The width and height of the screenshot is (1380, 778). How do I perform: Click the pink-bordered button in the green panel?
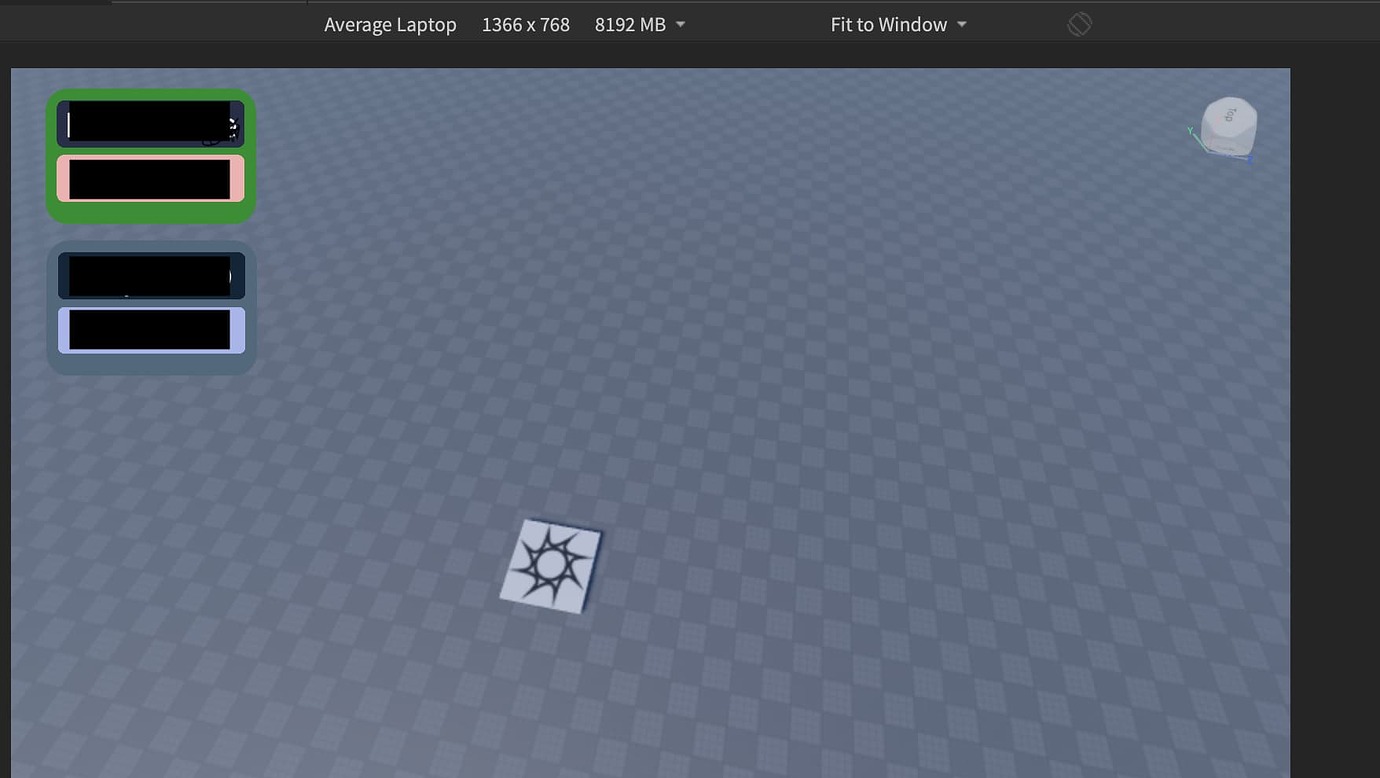[x=150, y=179]
